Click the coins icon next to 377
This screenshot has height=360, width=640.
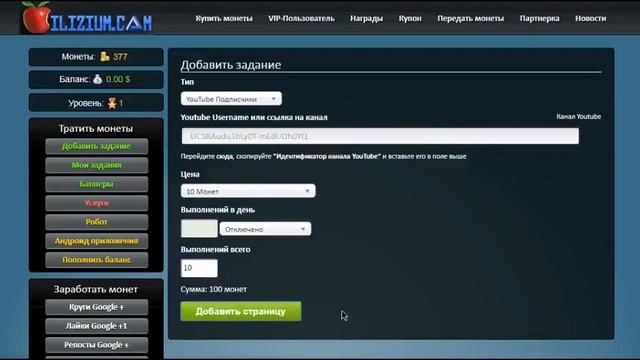[105, 56]
